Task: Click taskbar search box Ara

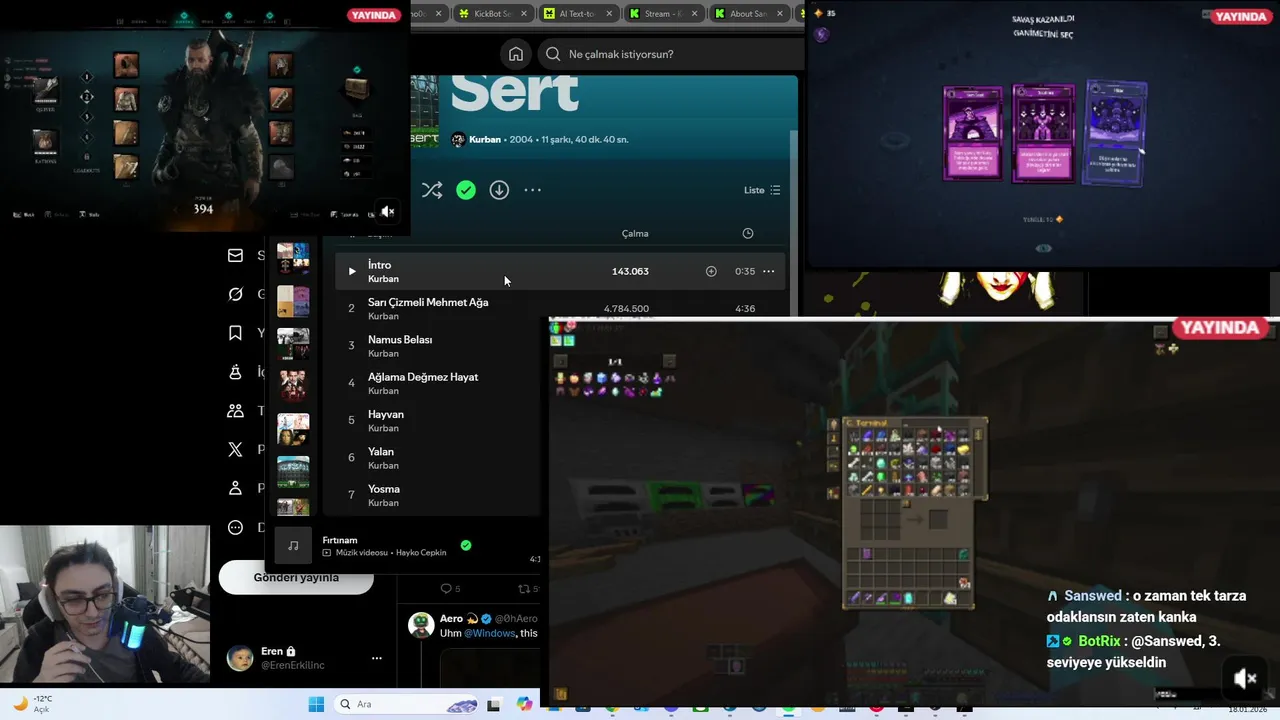Action: click(x=408, y=704)
